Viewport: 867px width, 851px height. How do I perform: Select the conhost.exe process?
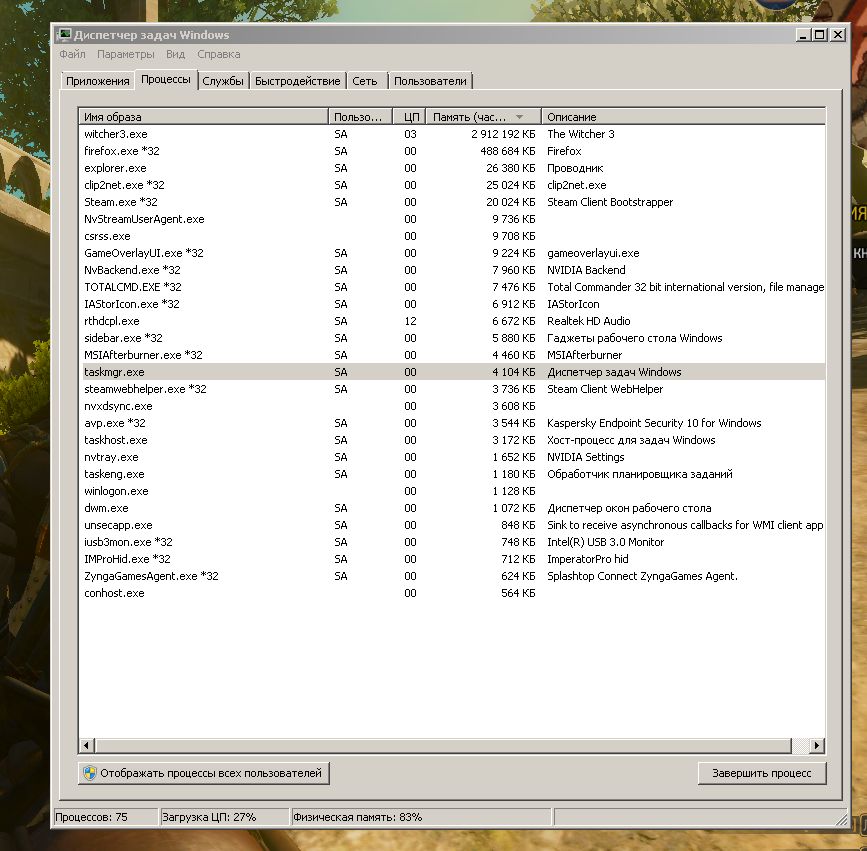[x=452, y=593]
